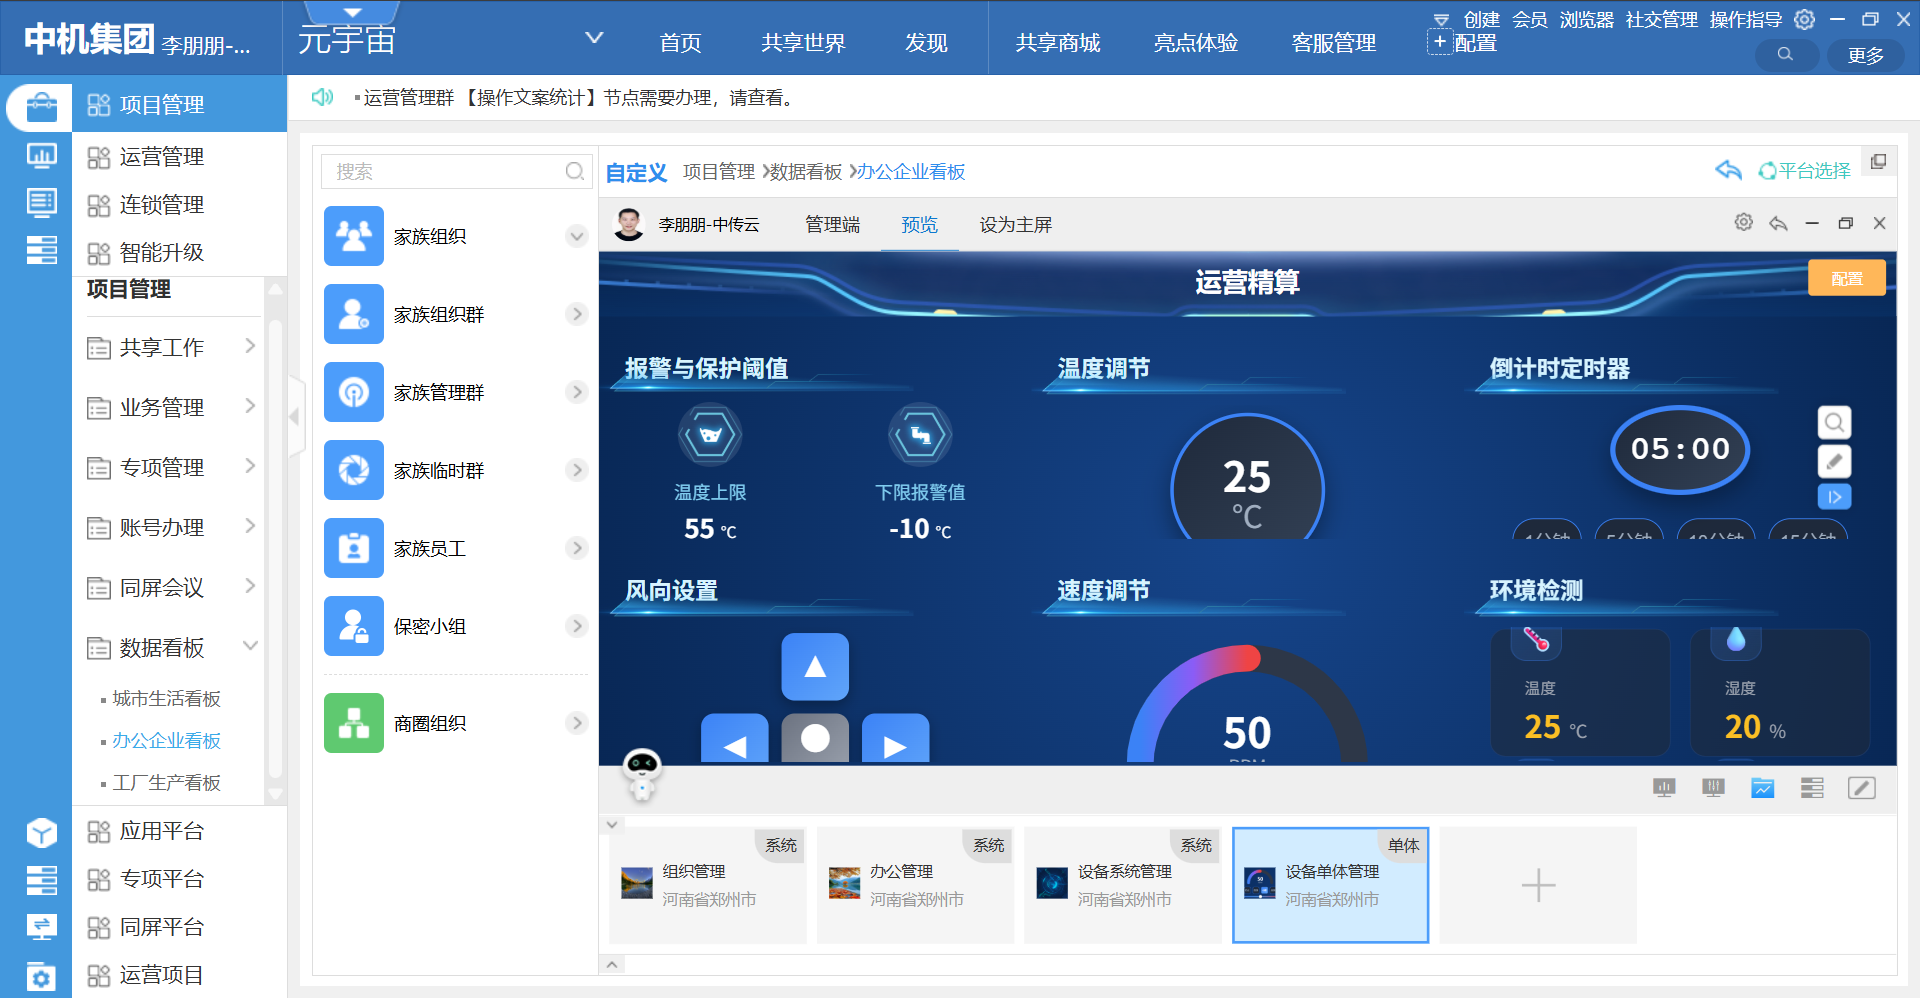Click the magnifier icon on dashboard right side
The height and width of the screenshot is (998, 1920).
(x=1833, y=423)
